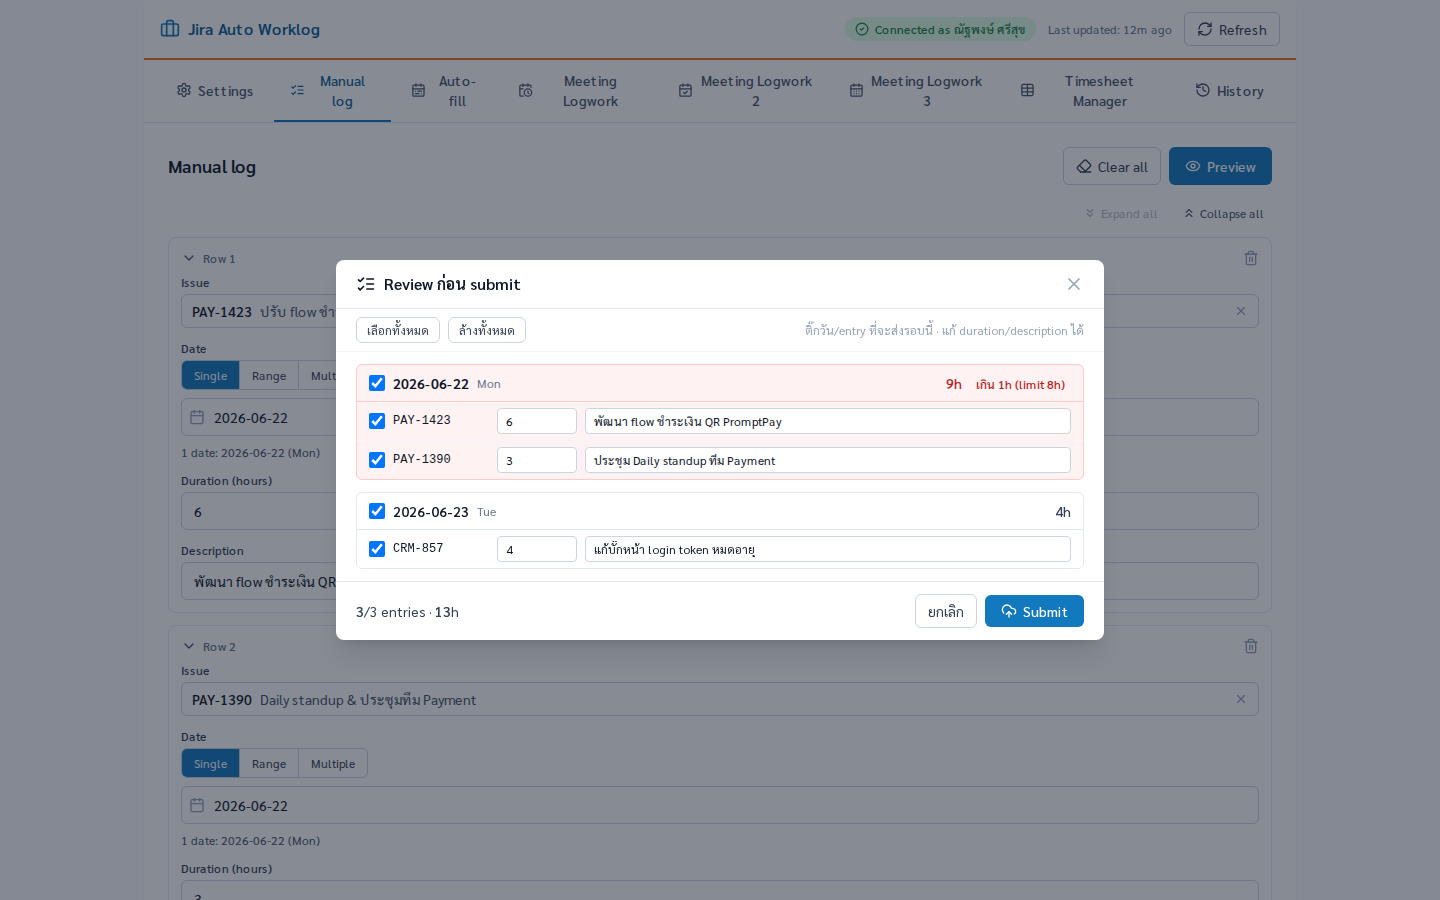Clear the PAY-1390 issue field X icon
The image size is (1440, 900).
click(x=1241, y=699)
